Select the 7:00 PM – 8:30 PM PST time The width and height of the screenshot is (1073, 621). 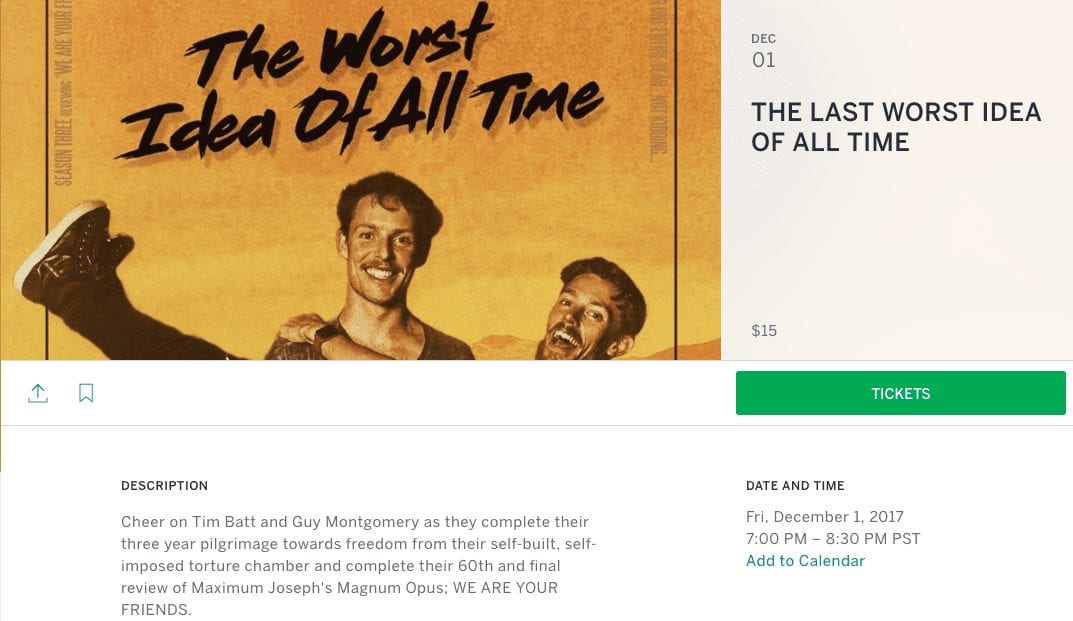pos(834,539)
